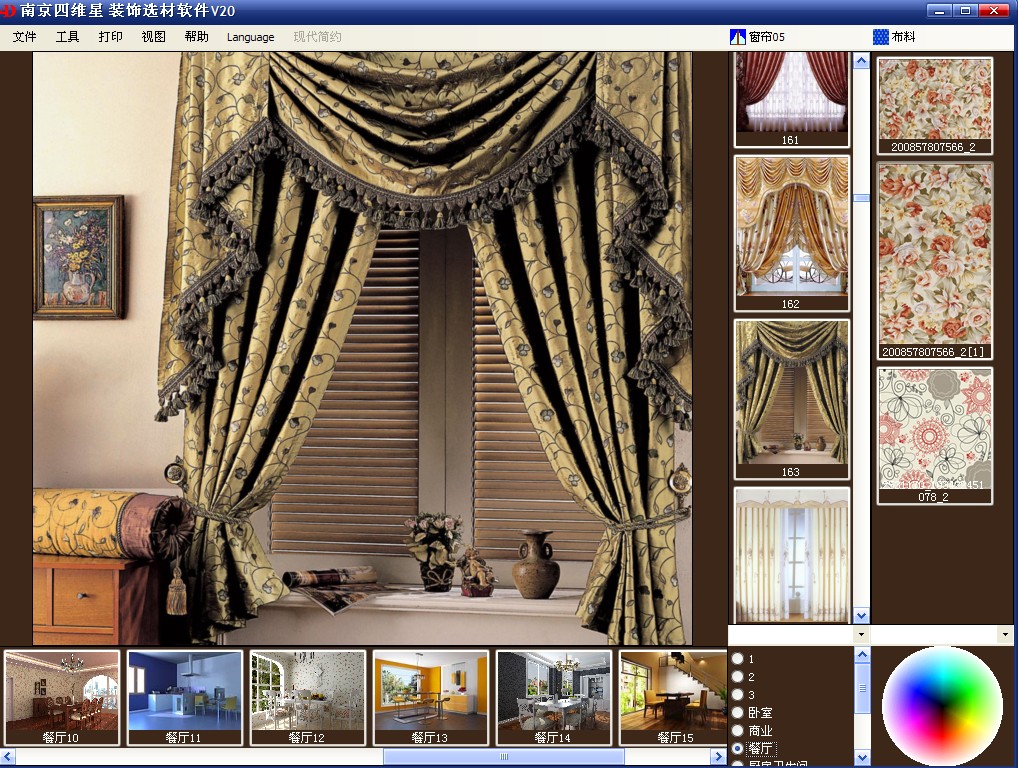The image size is (1018, 768).
Task: Select curtain thumbnail 162
Action: [x=791, y=233]
